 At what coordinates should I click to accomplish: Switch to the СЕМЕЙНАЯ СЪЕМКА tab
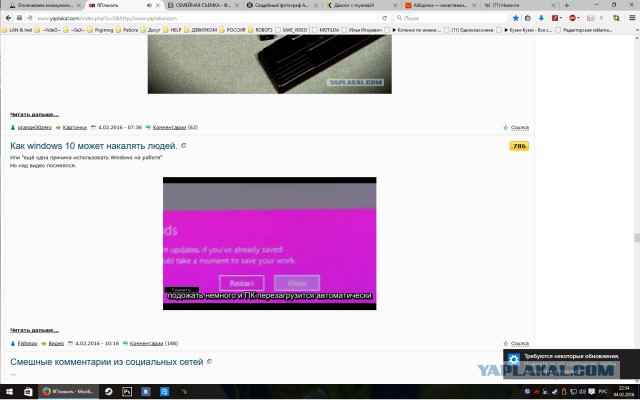click(201, 5)
